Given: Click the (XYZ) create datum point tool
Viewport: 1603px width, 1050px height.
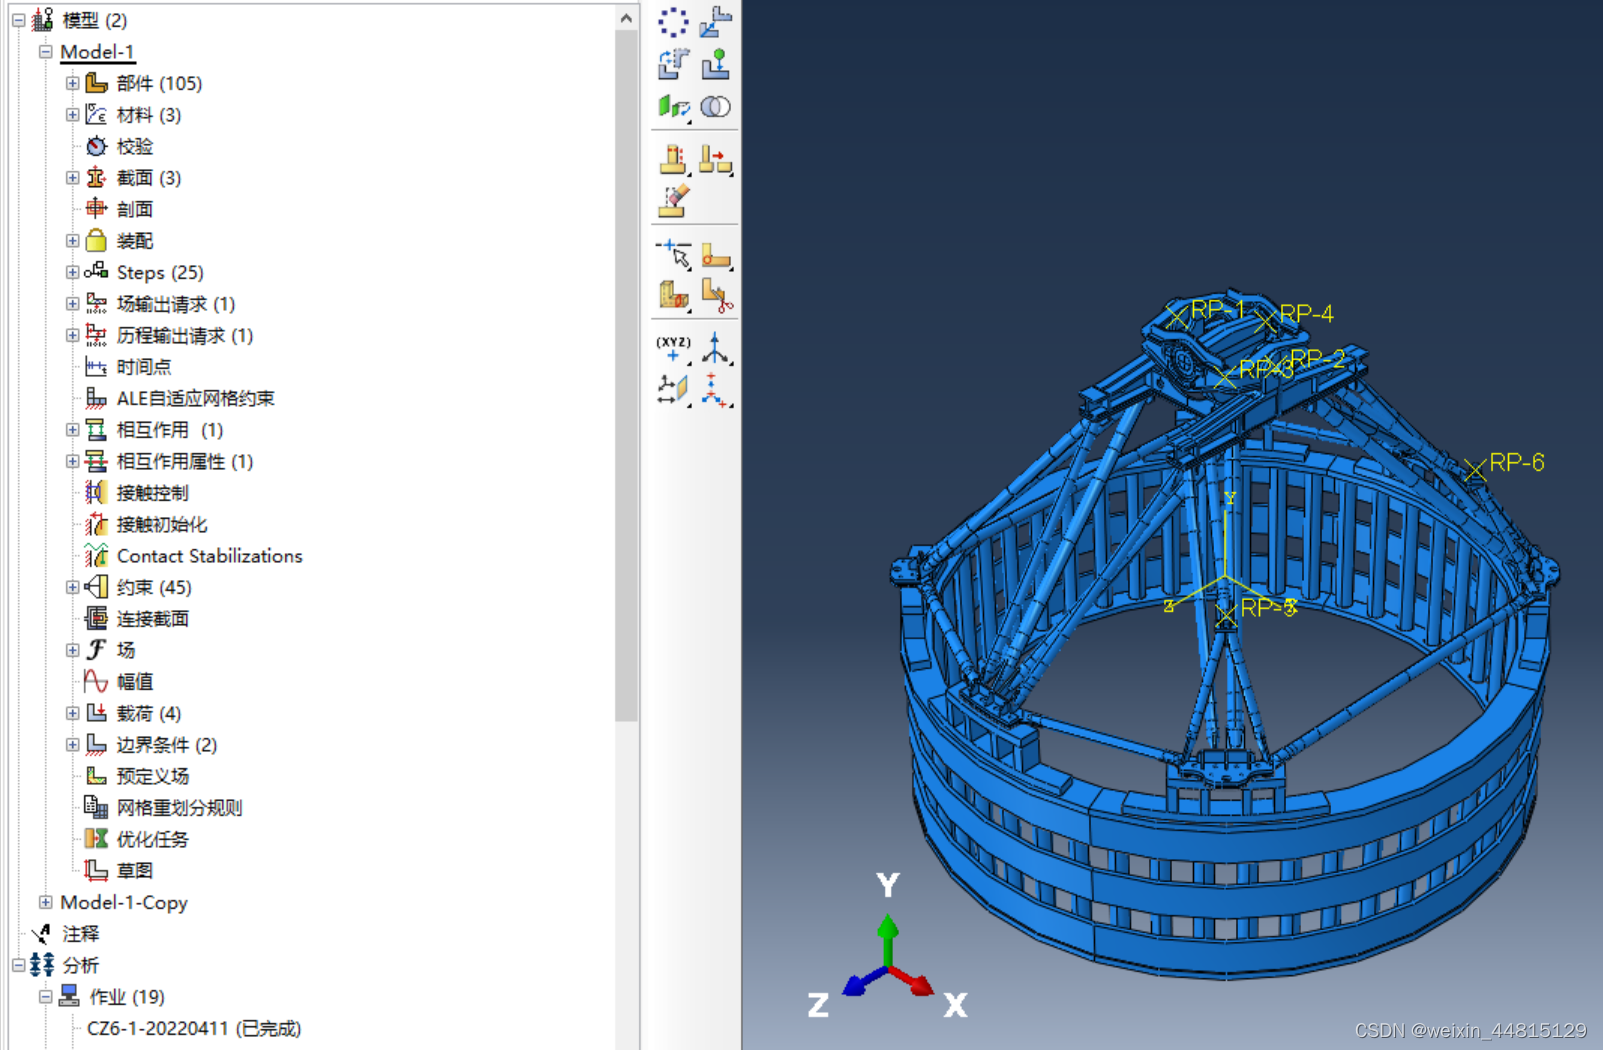Looking at the screenshot, I should click(673, 348).
